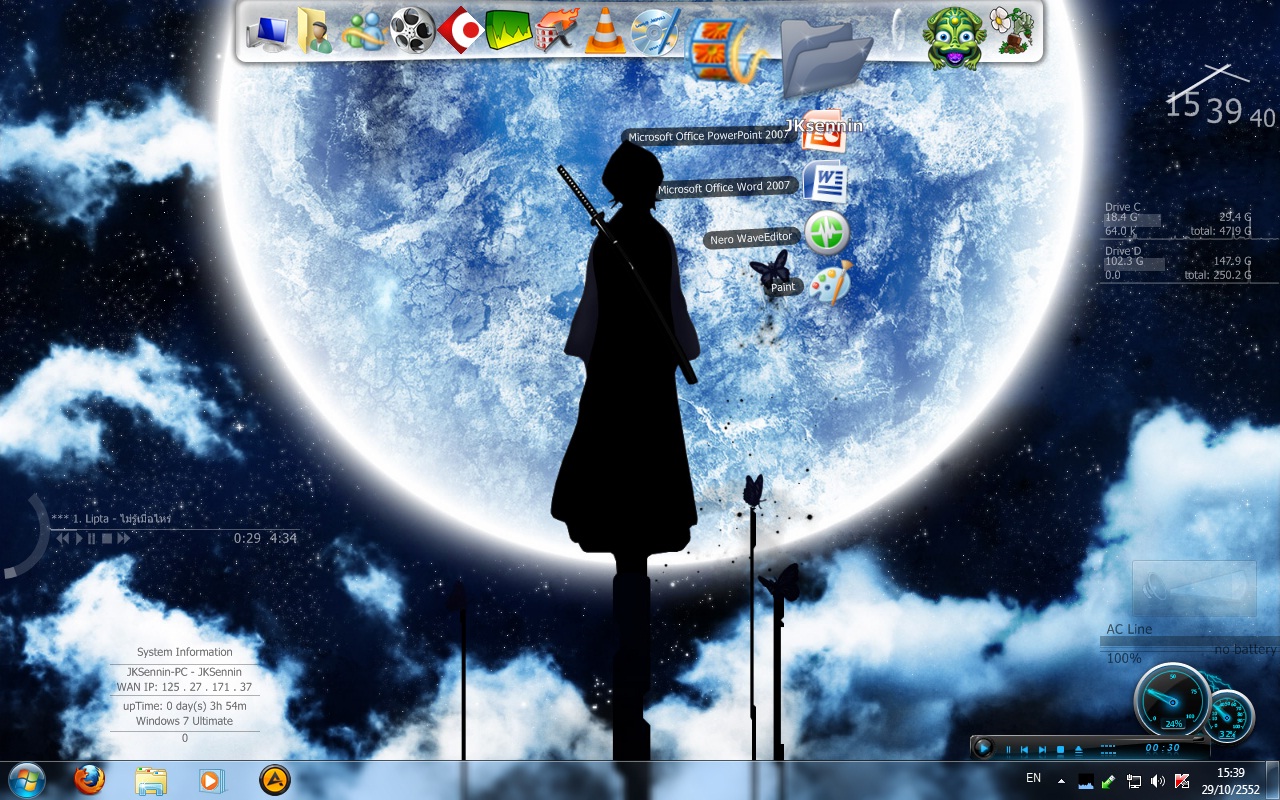
Task: Open Windows Media Player from the taskbar
Action: [212, 781]
